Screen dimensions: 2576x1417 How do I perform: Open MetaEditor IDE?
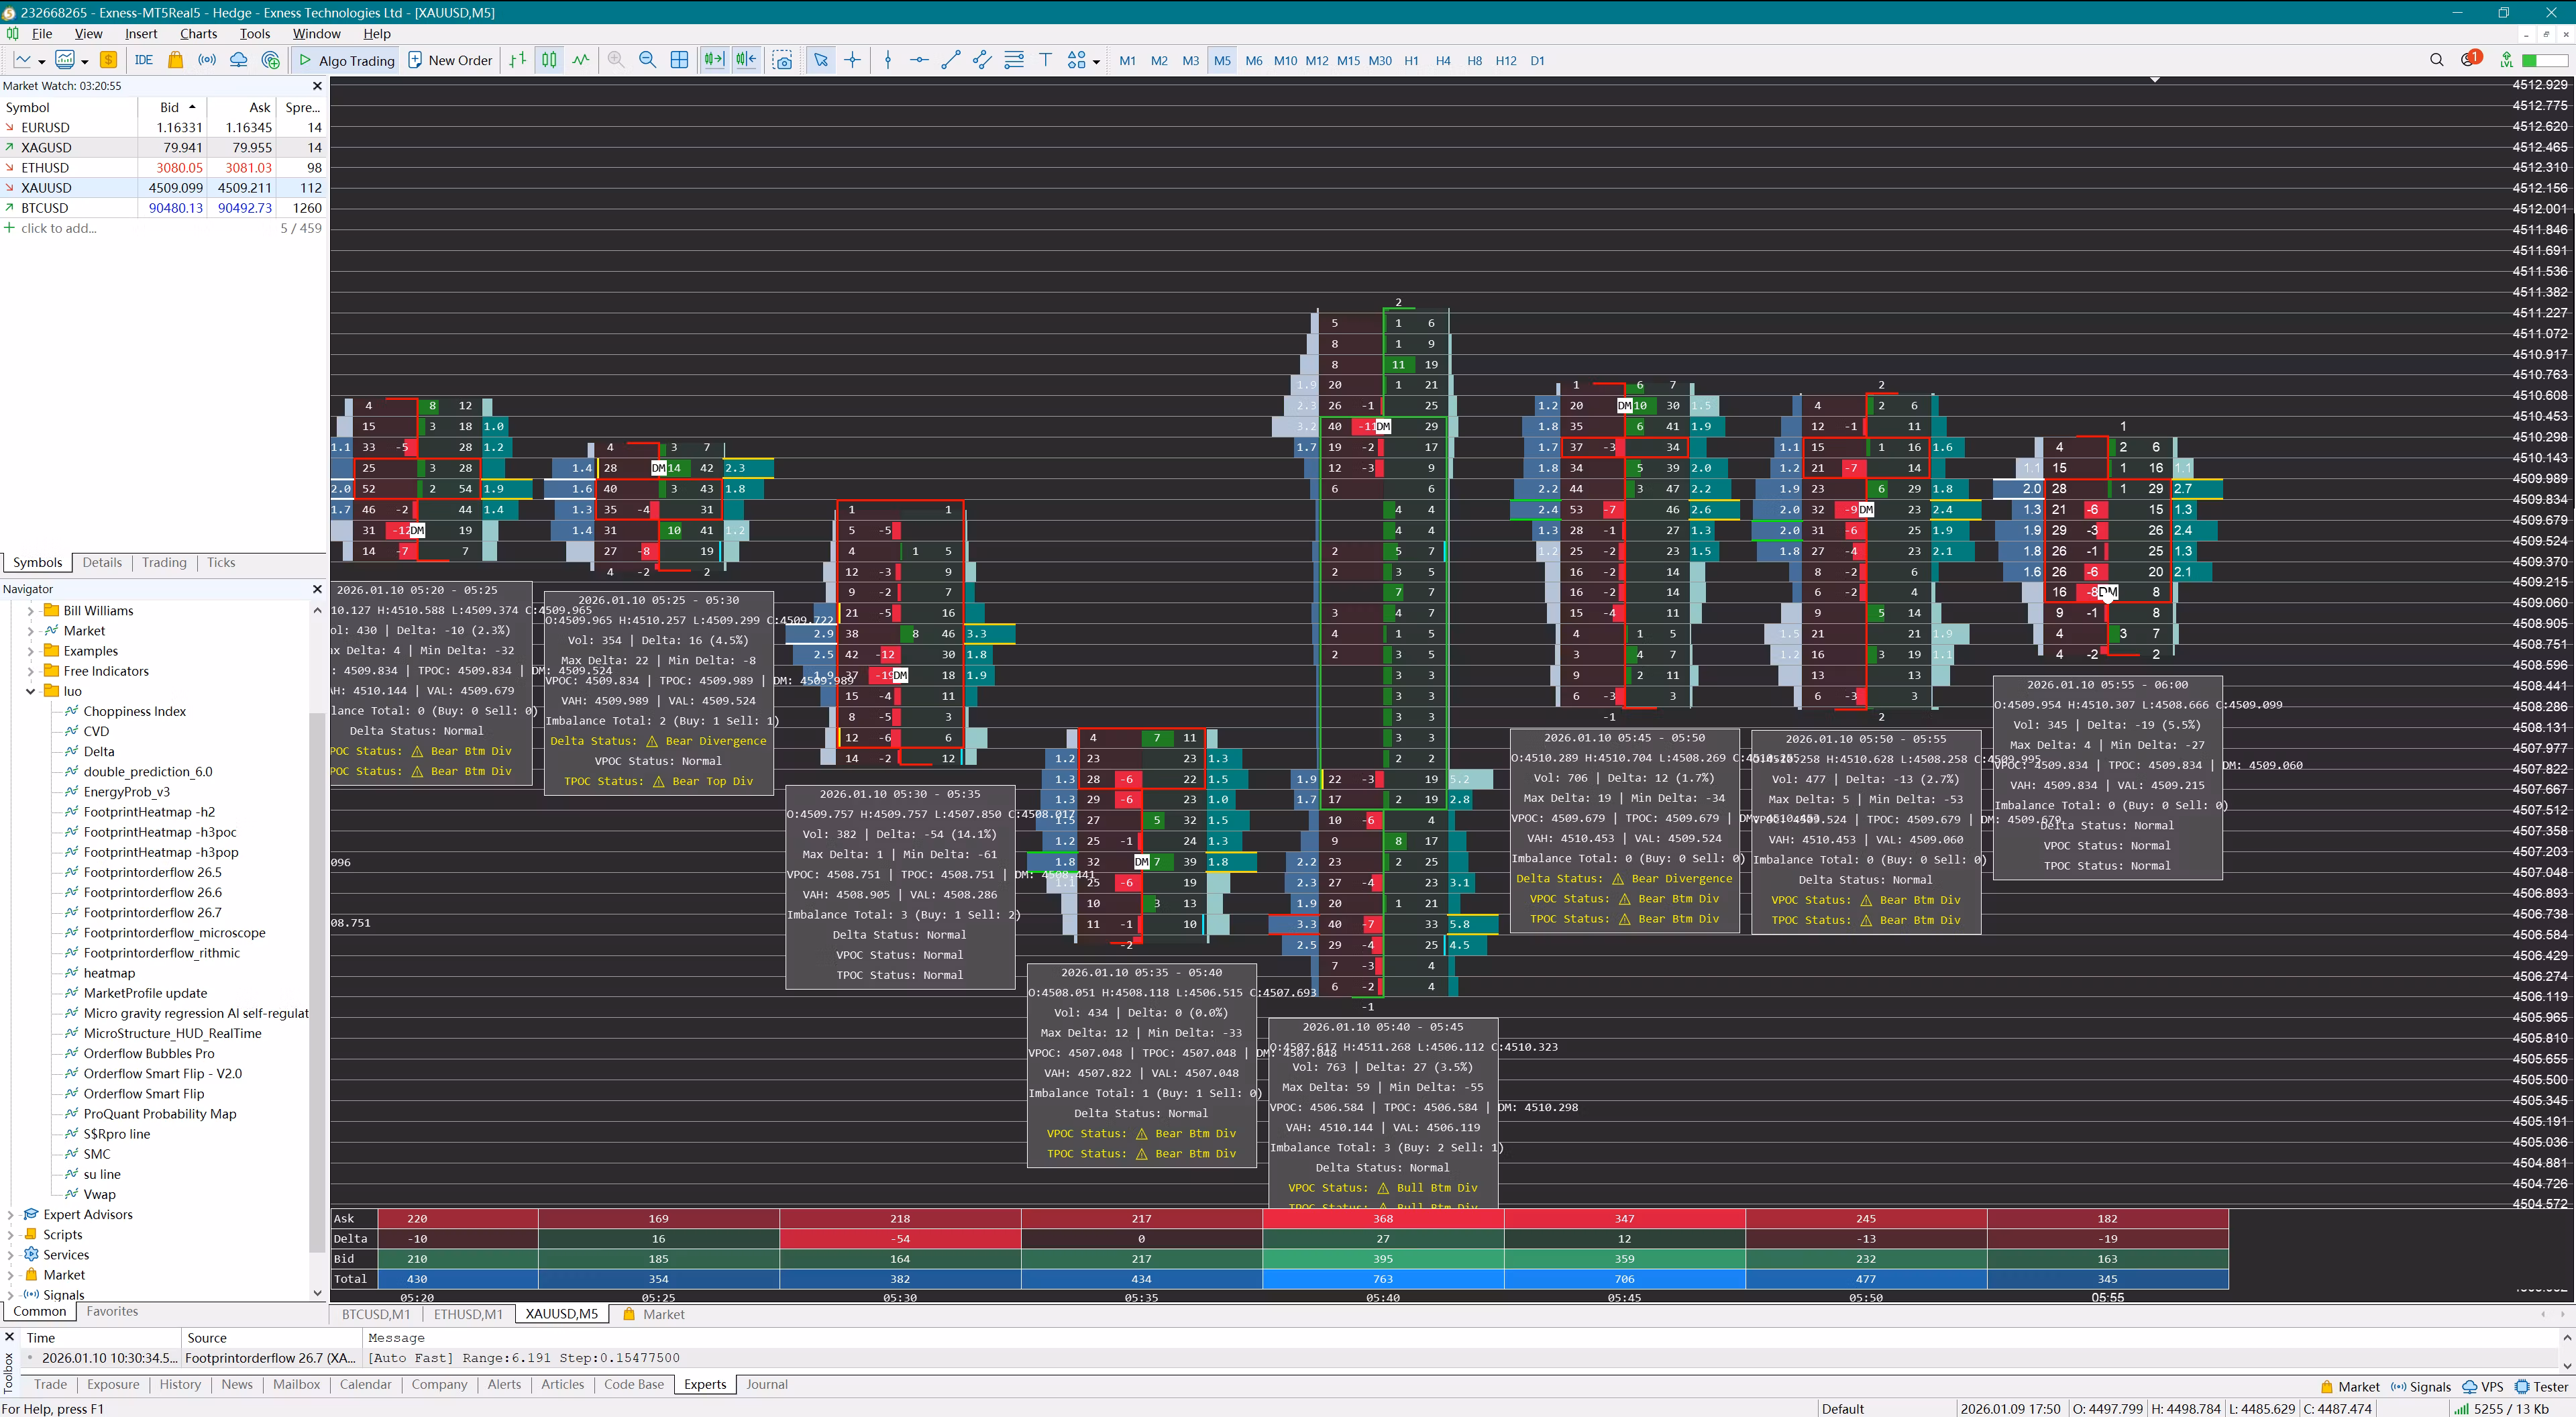144,60
